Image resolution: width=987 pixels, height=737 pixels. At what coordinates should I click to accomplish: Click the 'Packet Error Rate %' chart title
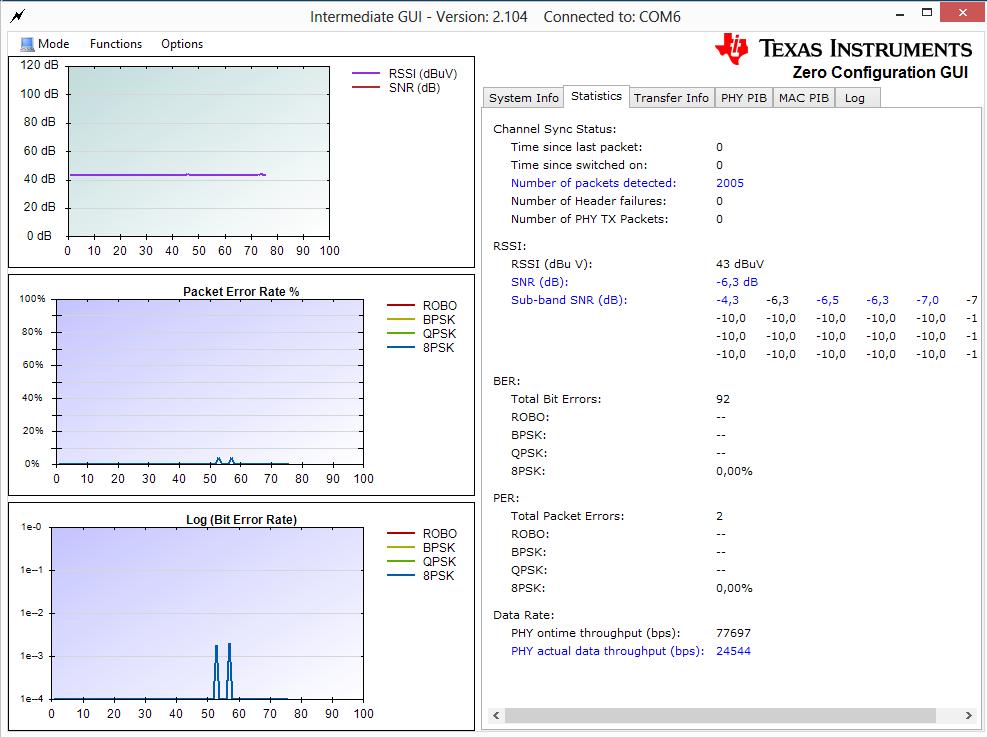pos(241,291)
